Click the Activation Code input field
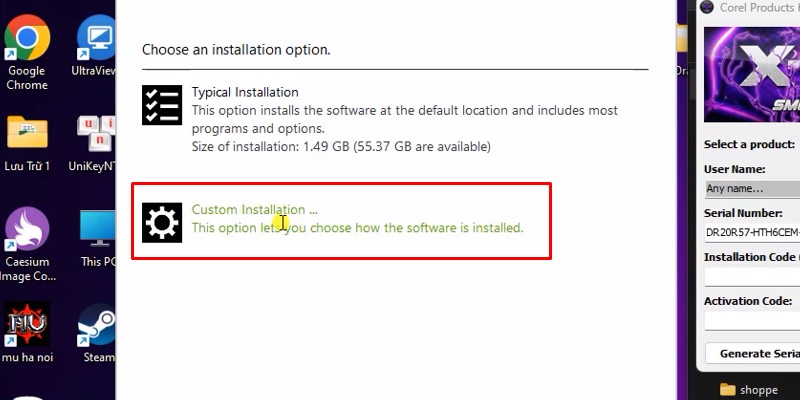 pyautogui.click(x=752, y=321)
